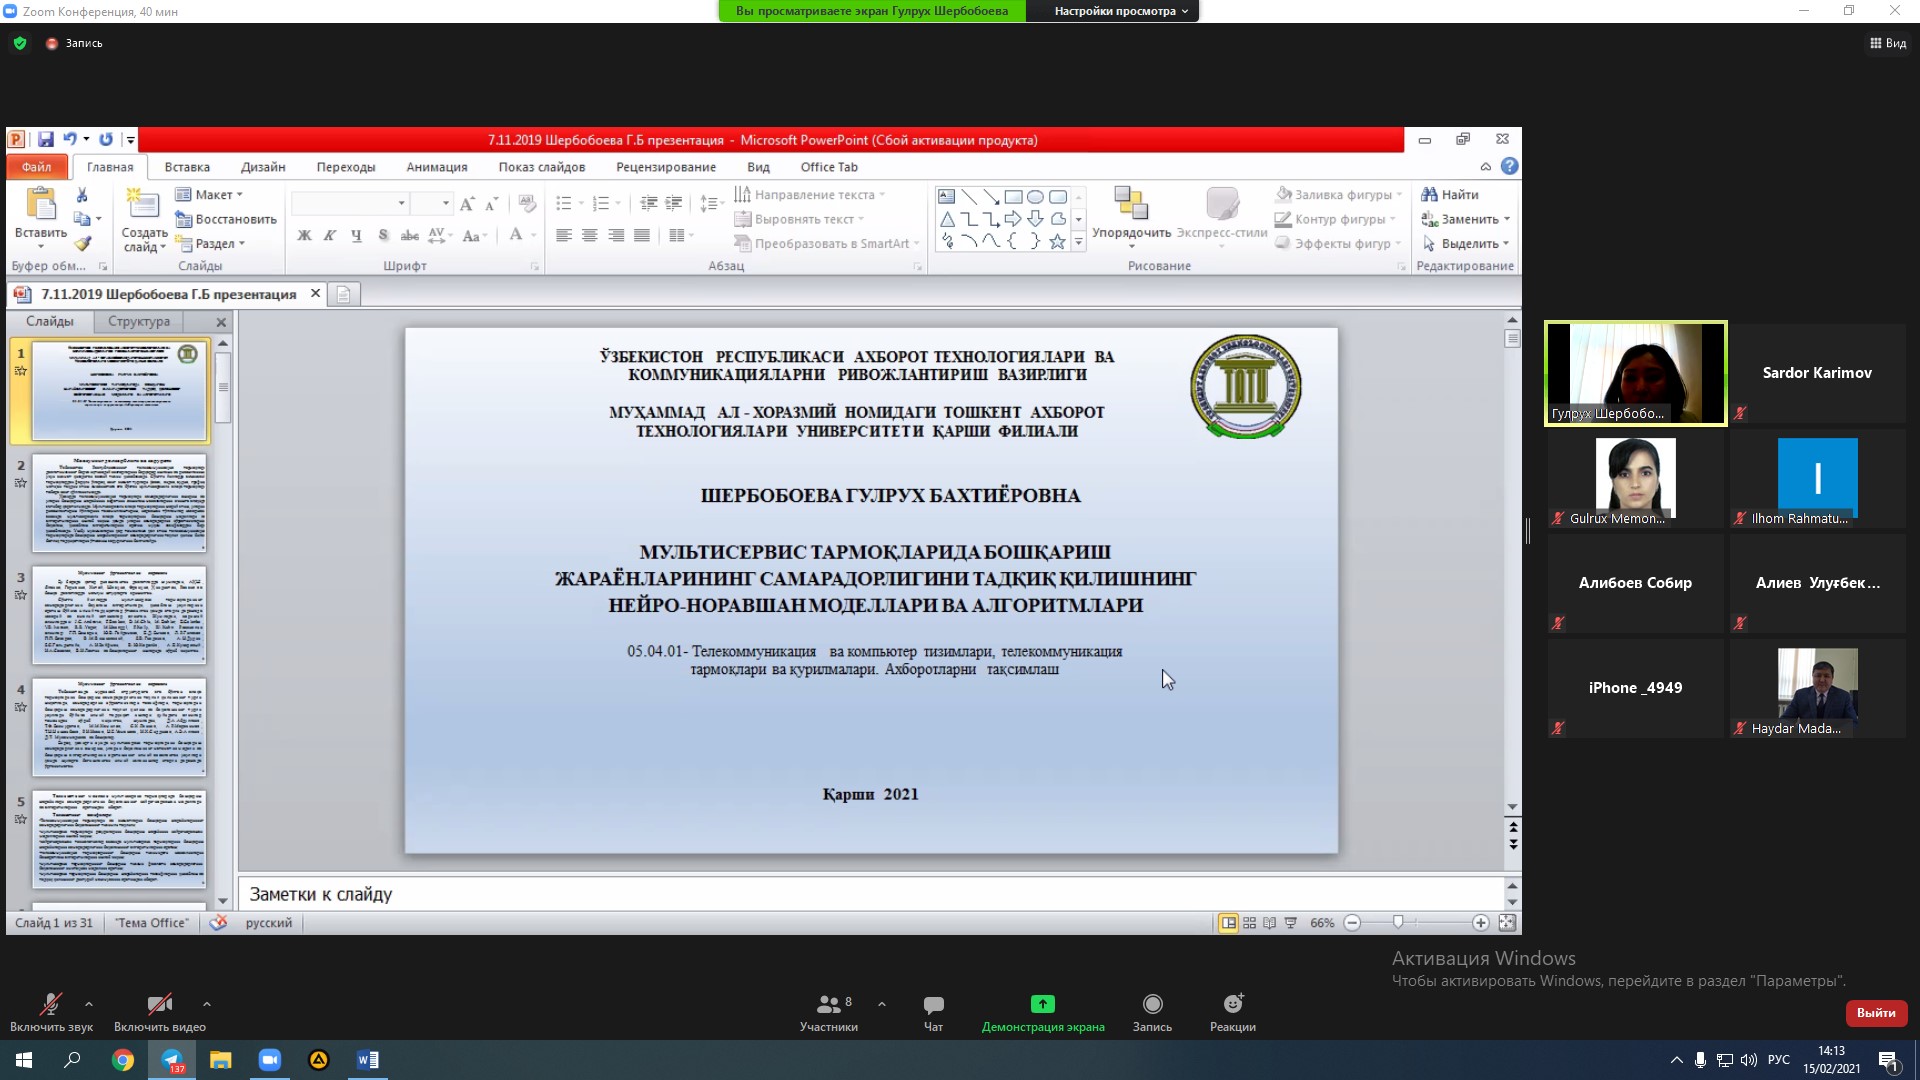This screenshot has width=1920, height=1080.
Task: Click Найти to search the presentation
Action: (1450, 194)
